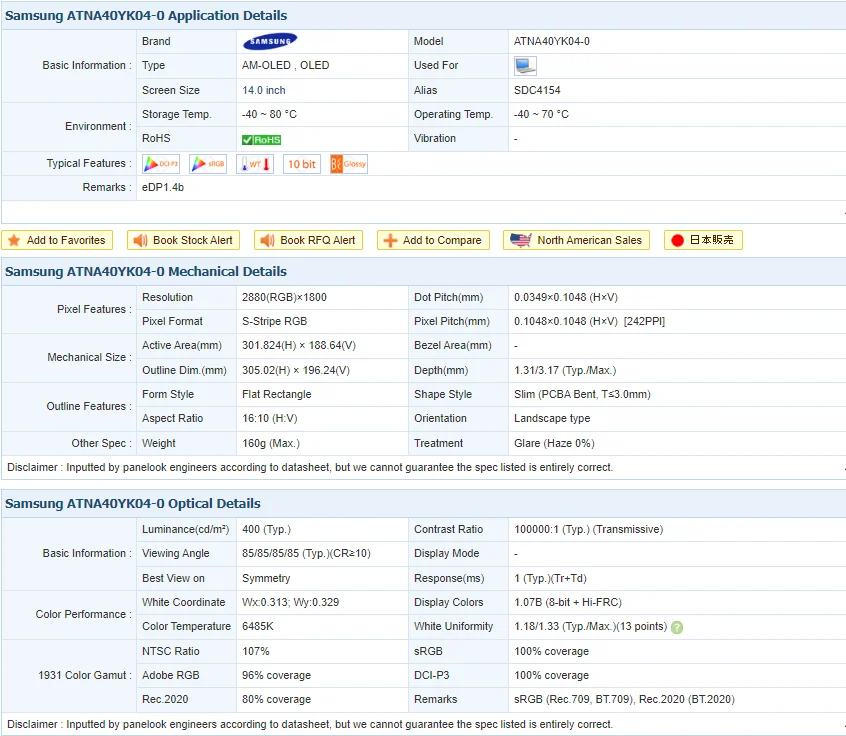Select pixel format S-Stripe RGB
Image resolution: width=846 pixels, height=736 pixels.
[x=275, y=322]
